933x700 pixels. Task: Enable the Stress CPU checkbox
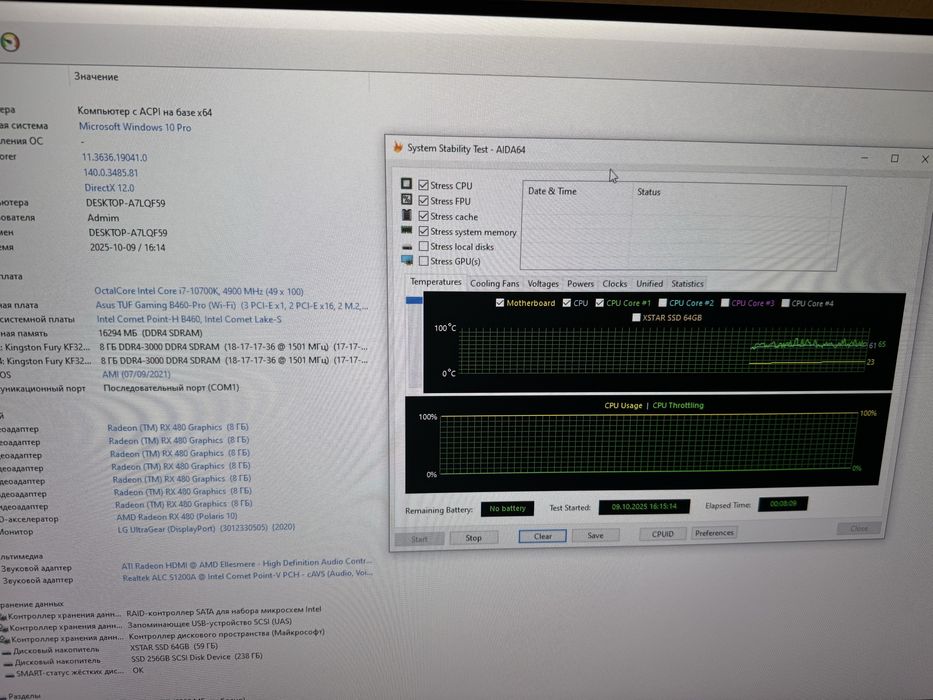pos(424,185)
